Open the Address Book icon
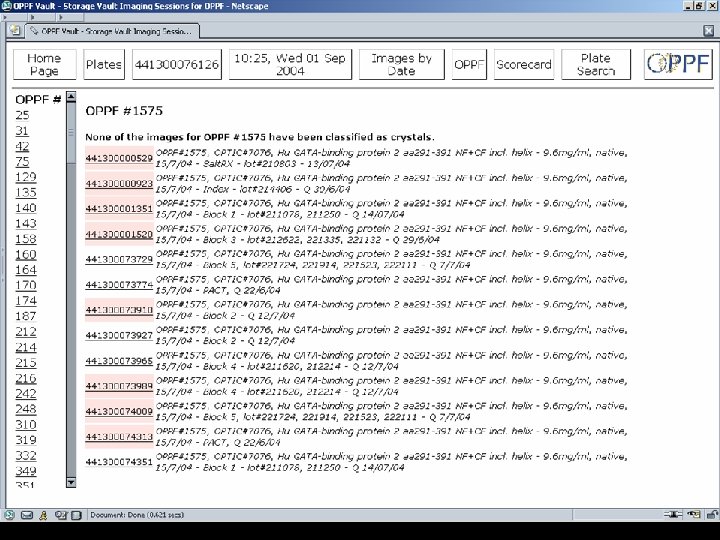 (x=76, y=515)
